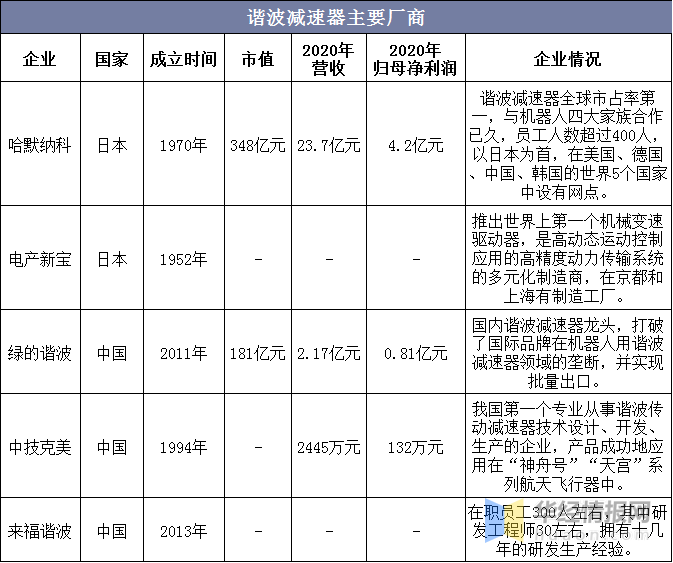Click the table title 谐波减速器主要厂商
673x563 pixels.
[336, 18]
